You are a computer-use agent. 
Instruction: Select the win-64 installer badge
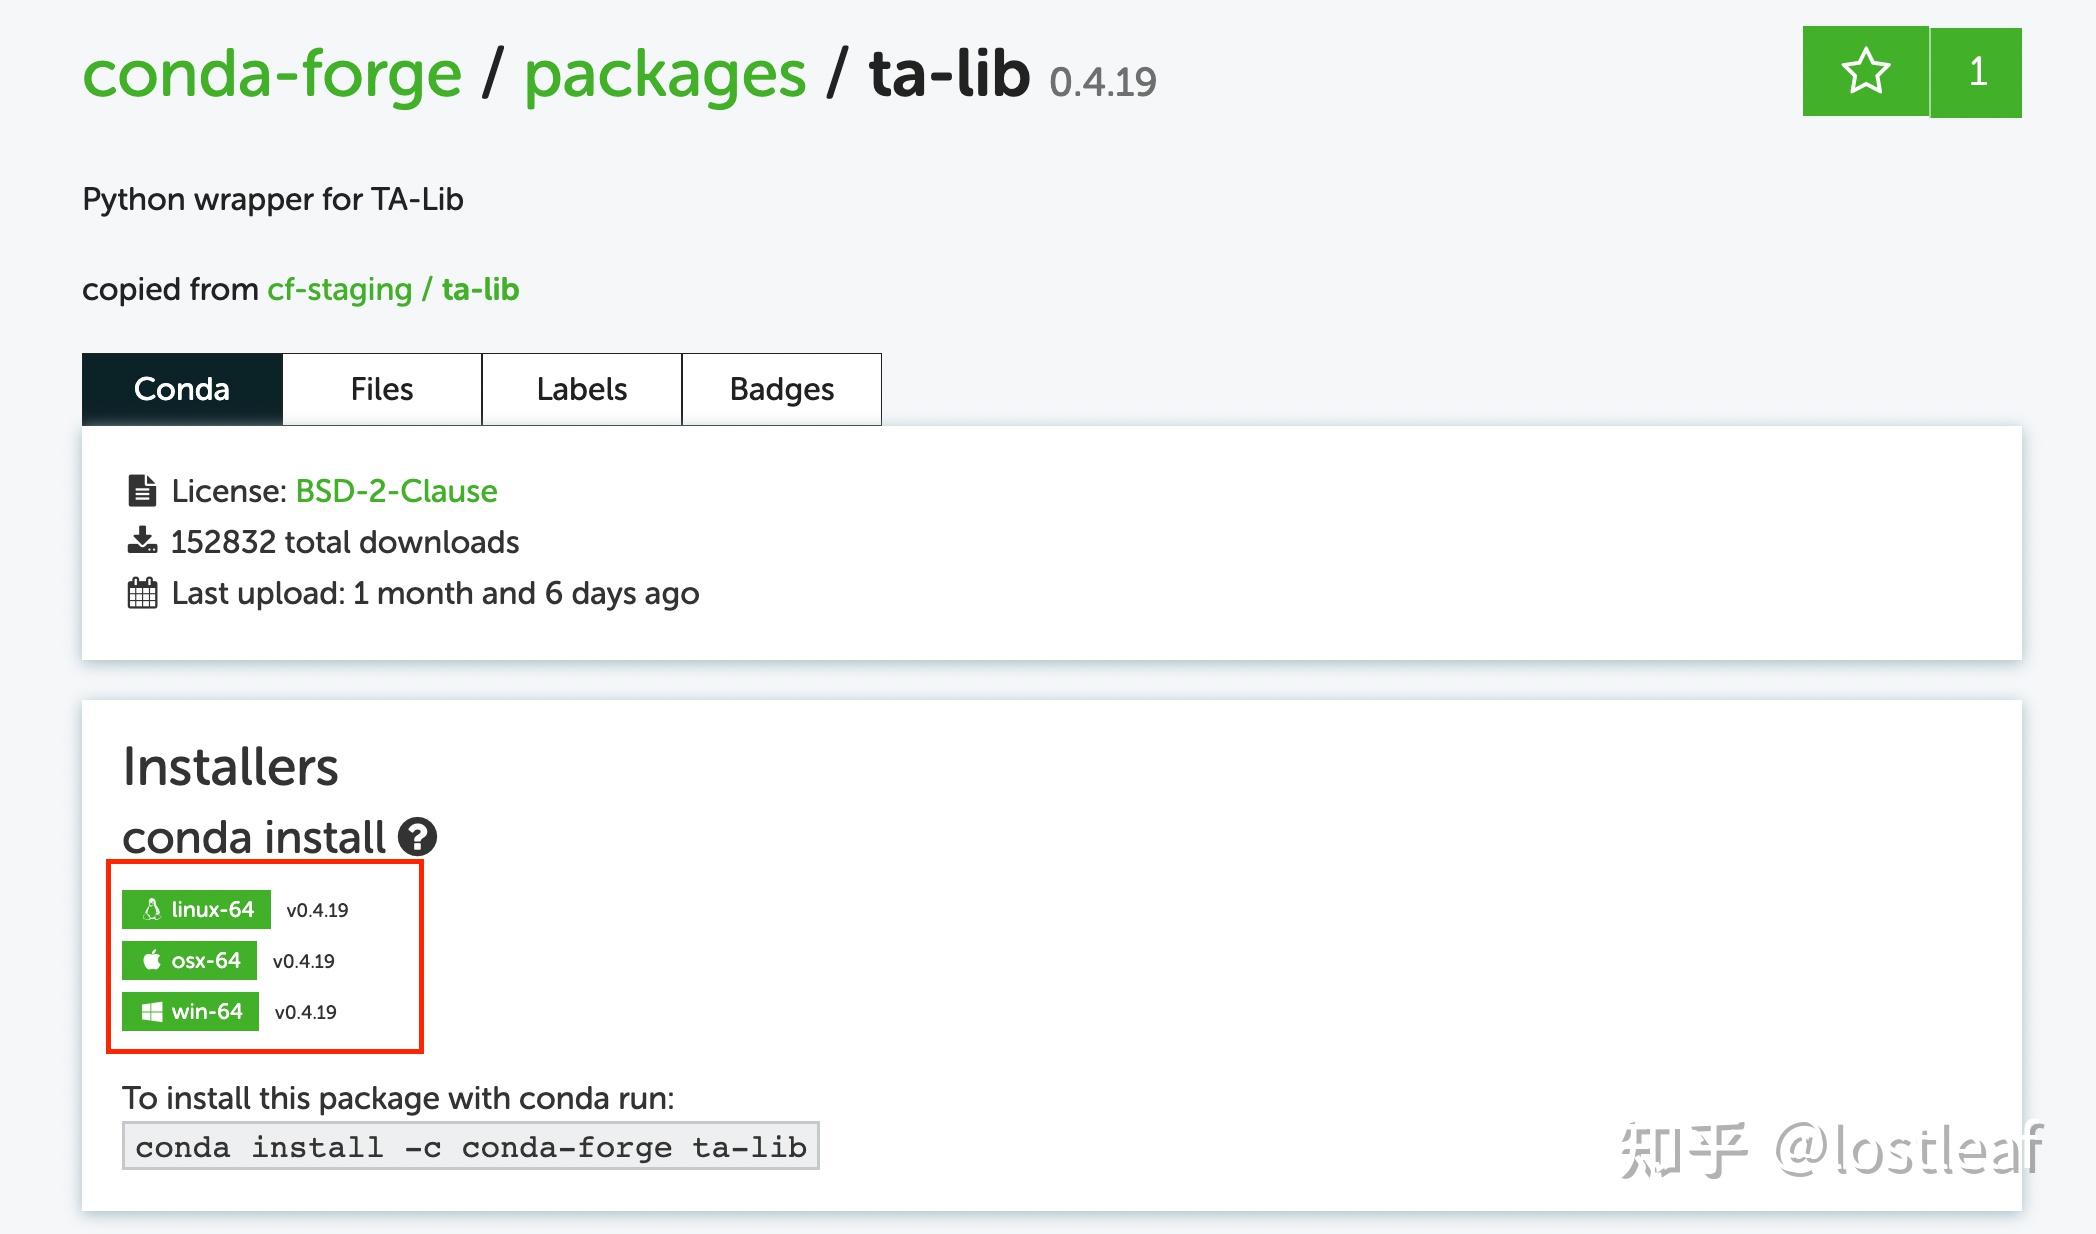point(190,1011)
